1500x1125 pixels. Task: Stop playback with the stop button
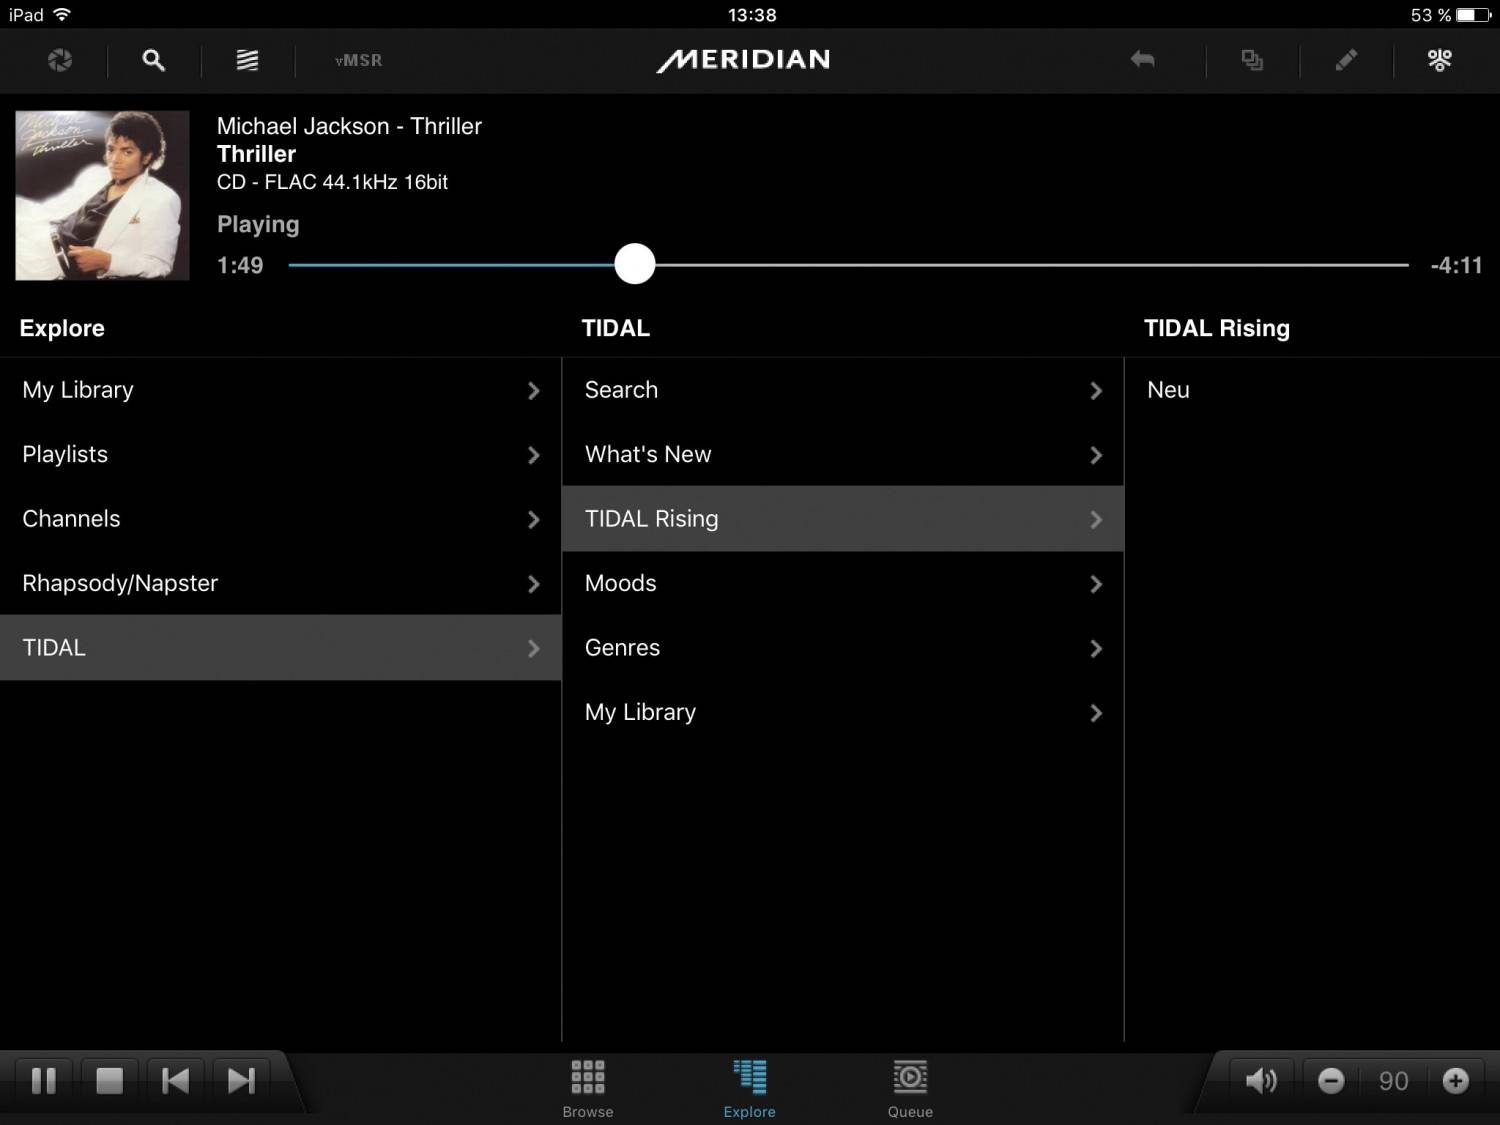109,1080
